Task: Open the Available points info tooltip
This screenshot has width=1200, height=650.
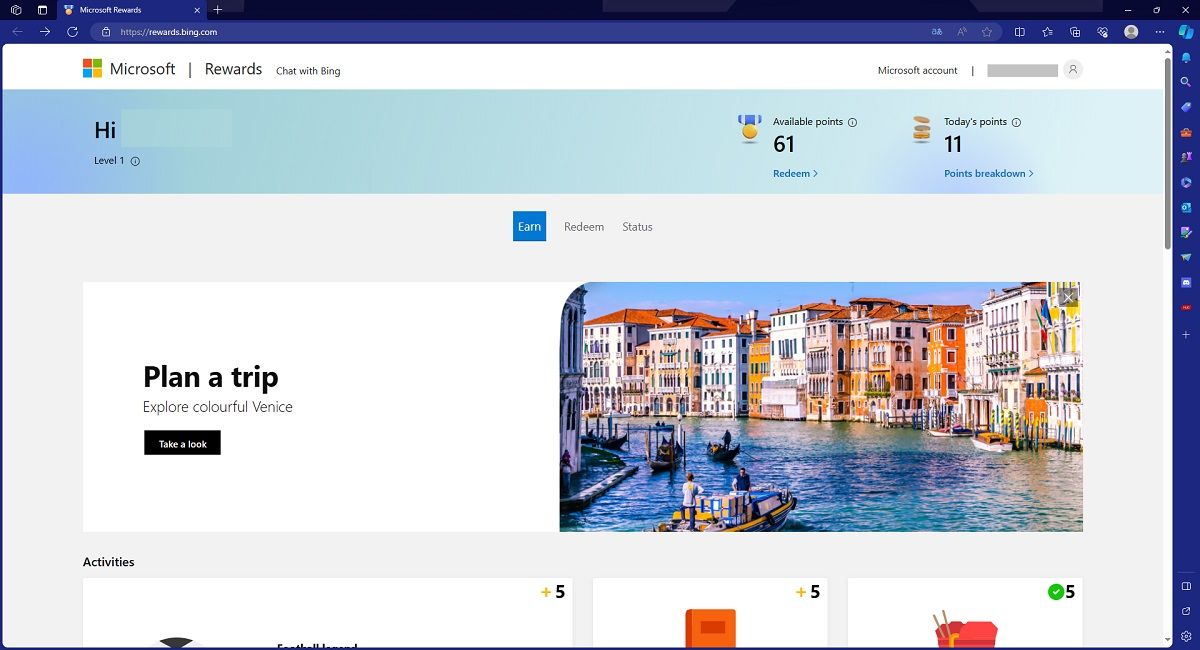Action: [x=851, y=122]
